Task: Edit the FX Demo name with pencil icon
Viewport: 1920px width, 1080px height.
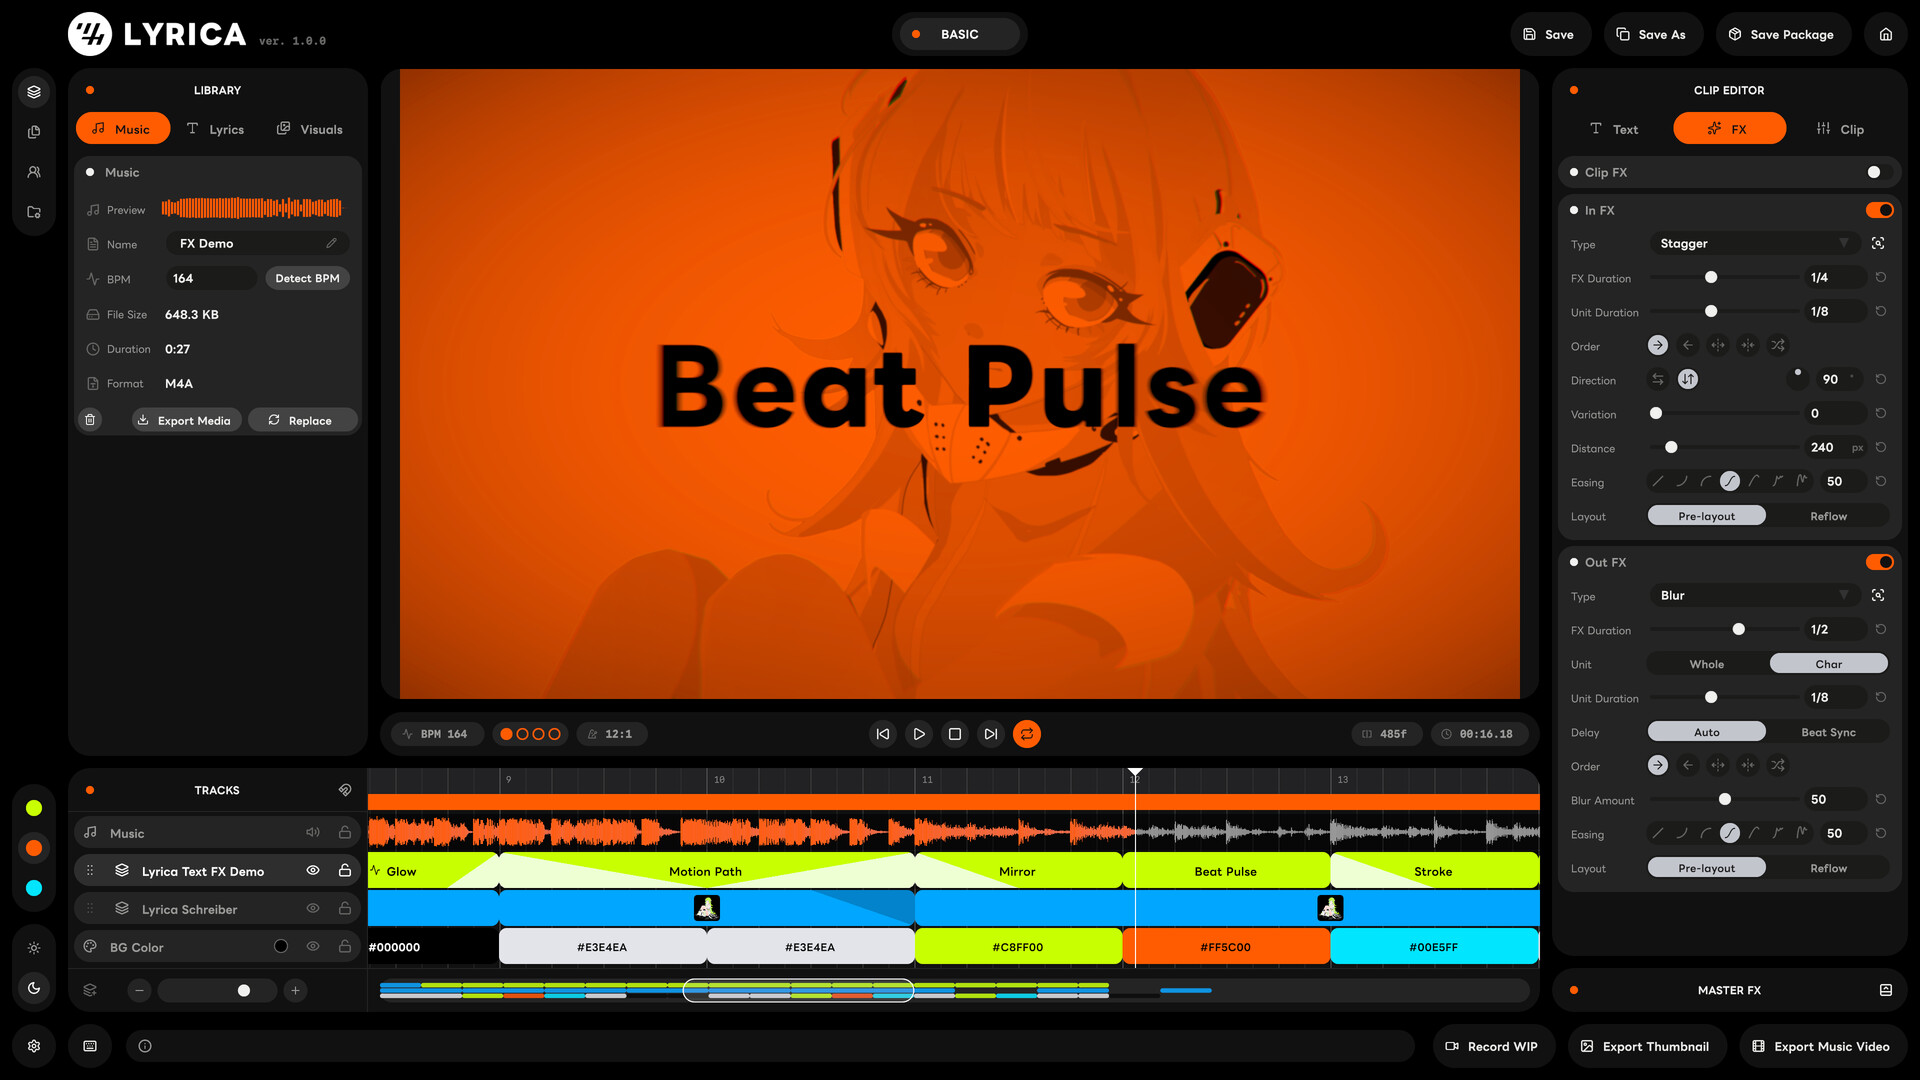Action: click(x=331, y=243)
